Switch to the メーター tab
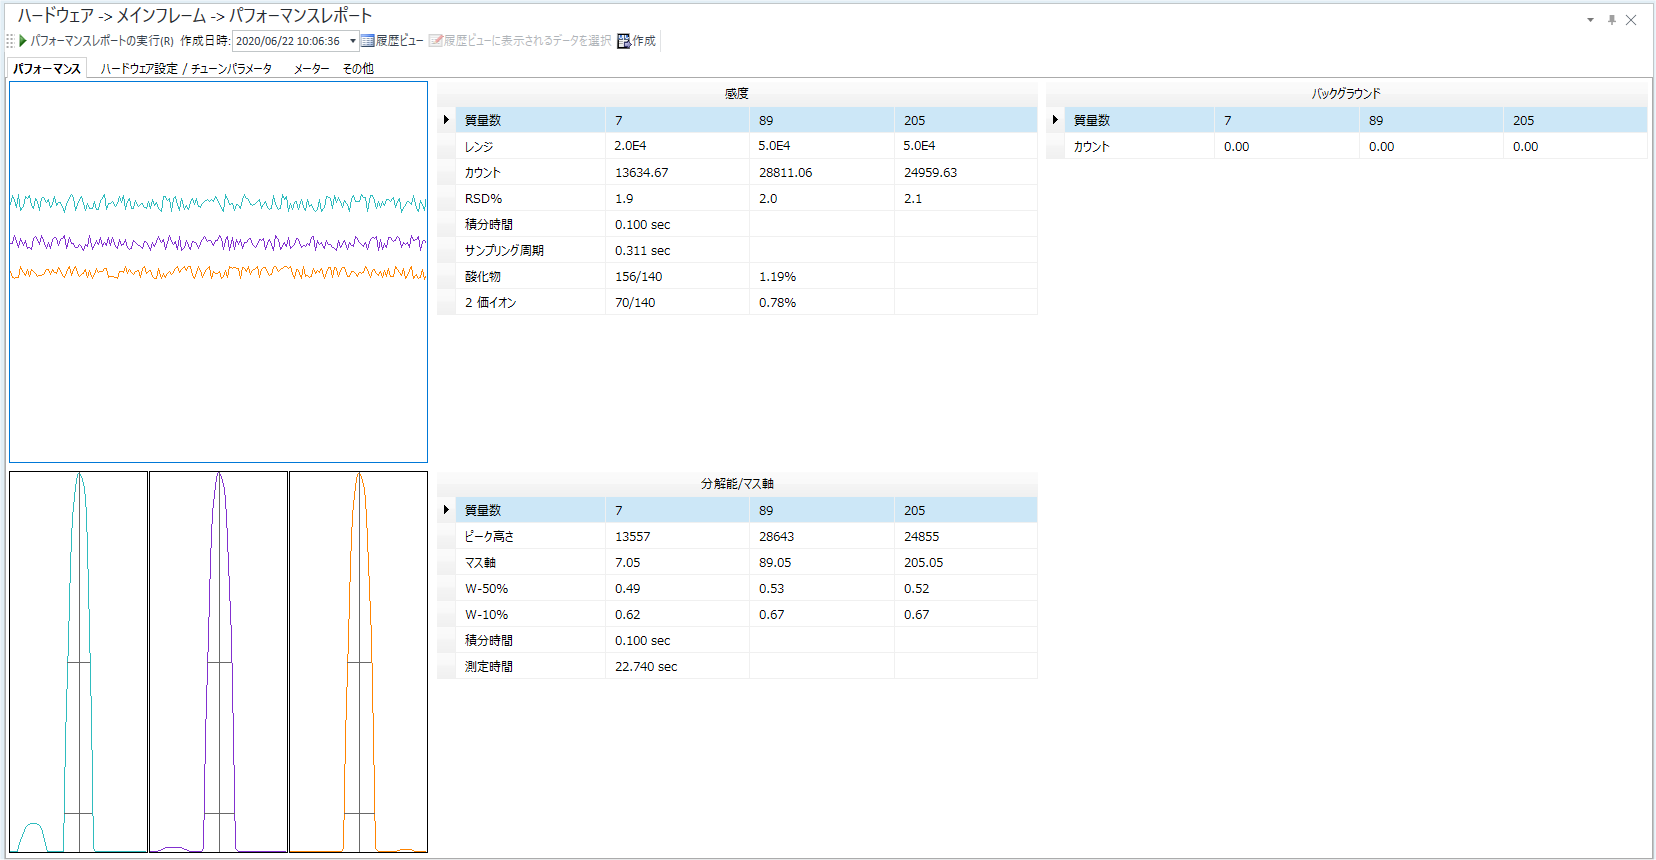This screenshot has width=1656, height=860. [x=311, y=68]
